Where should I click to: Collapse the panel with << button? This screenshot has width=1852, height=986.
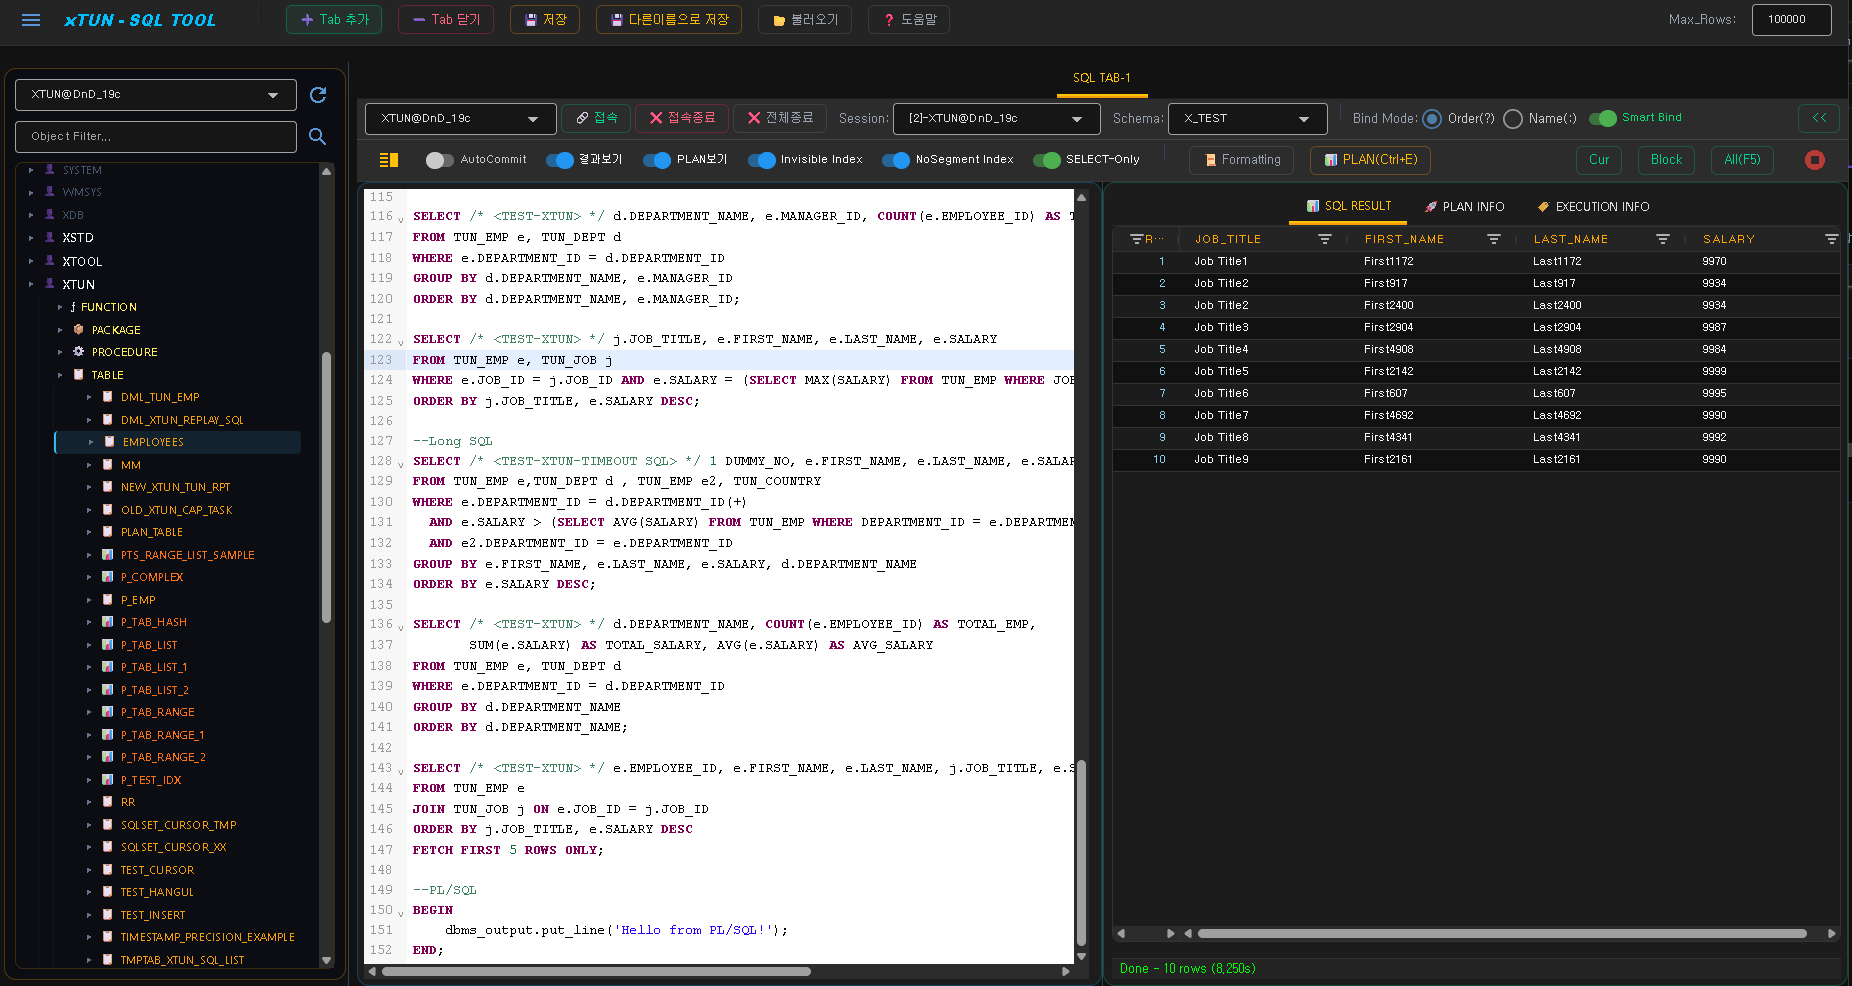(1819, 118)
